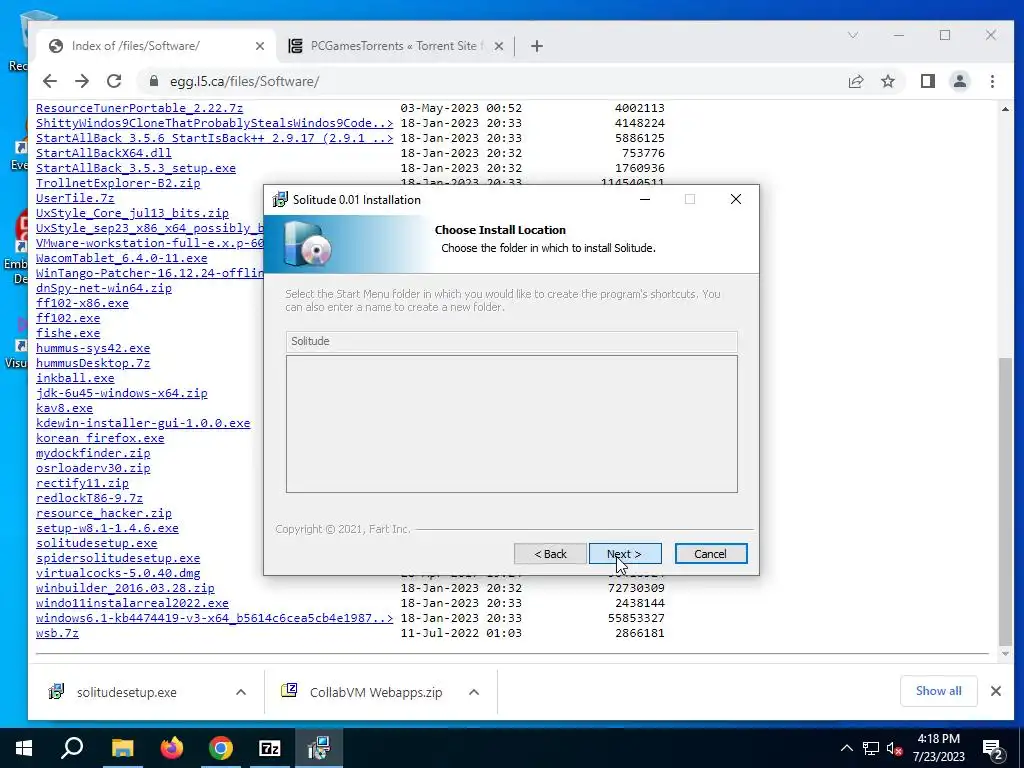Click hummus-sys42.exe link
The width and height of the screenshot is (1024, 768).
click(93, 348)
